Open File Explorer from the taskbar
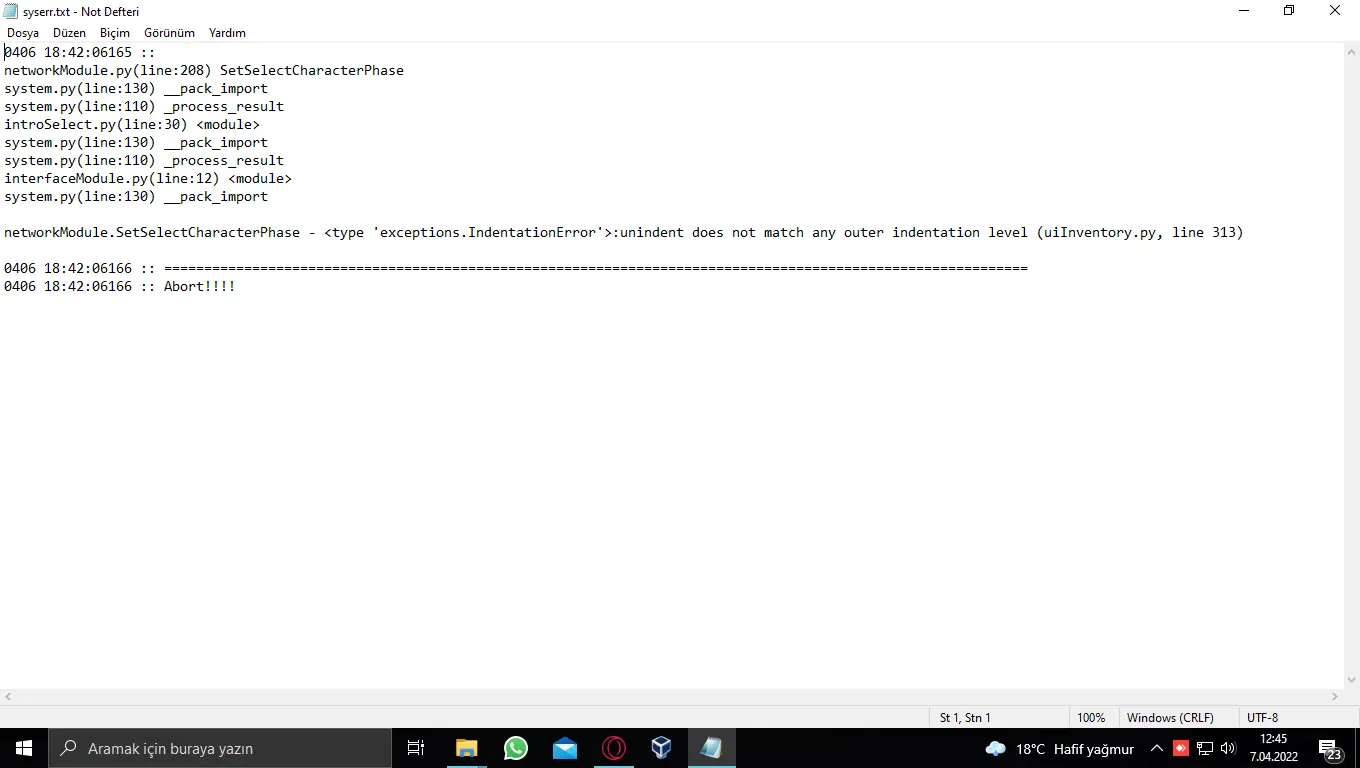Screen dimensions: 1360x768 pyautogui.click(x=466, y=748)
